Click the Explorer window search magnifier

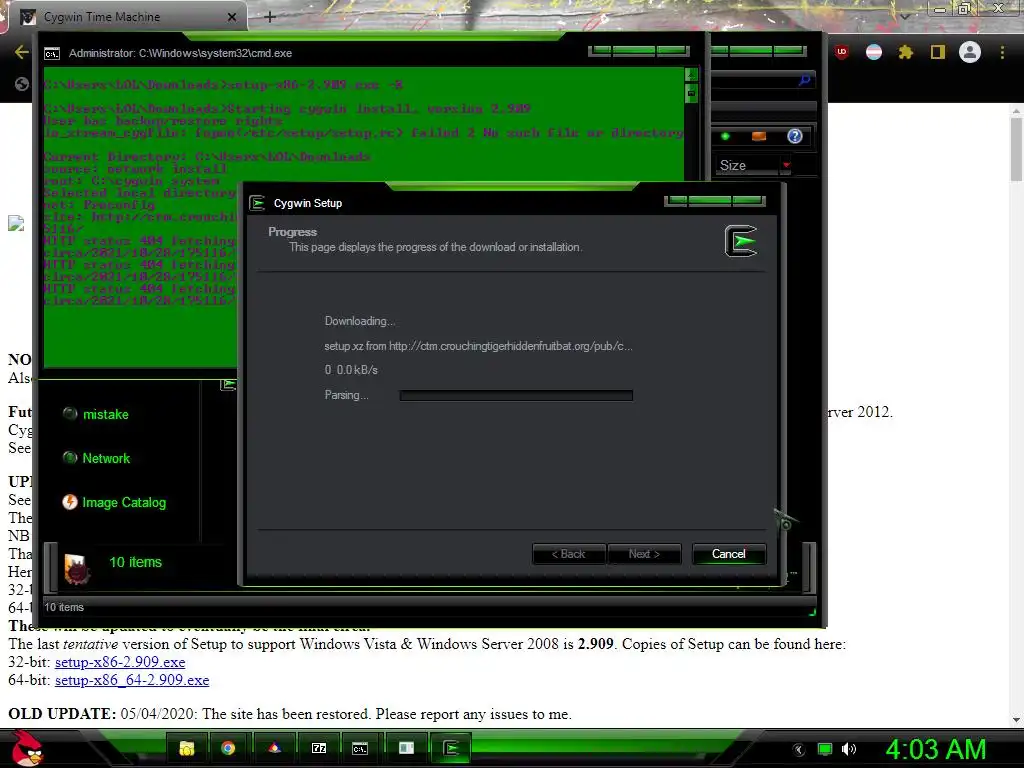click(805, 80)
